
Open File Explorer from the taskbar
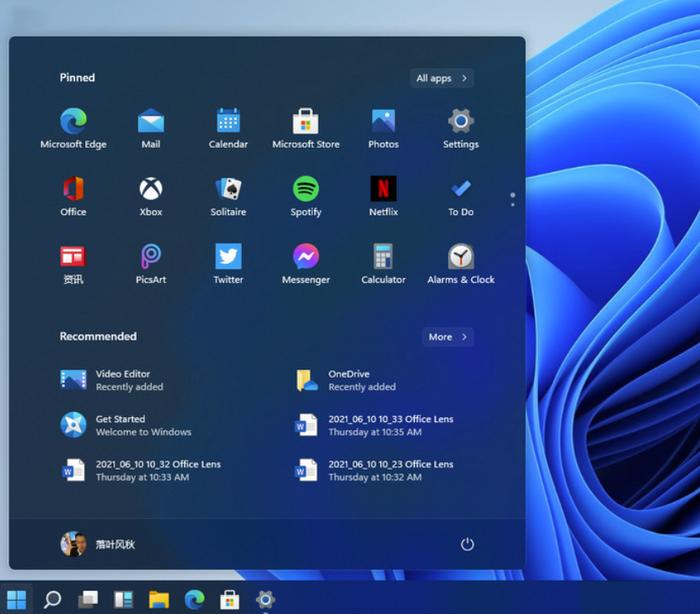159,599
